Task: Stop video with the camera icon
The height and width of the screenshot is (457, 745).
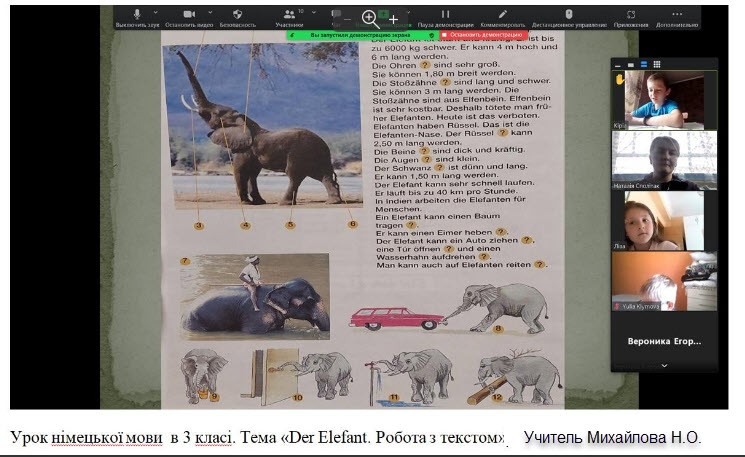Action: [x=186, y=15]
